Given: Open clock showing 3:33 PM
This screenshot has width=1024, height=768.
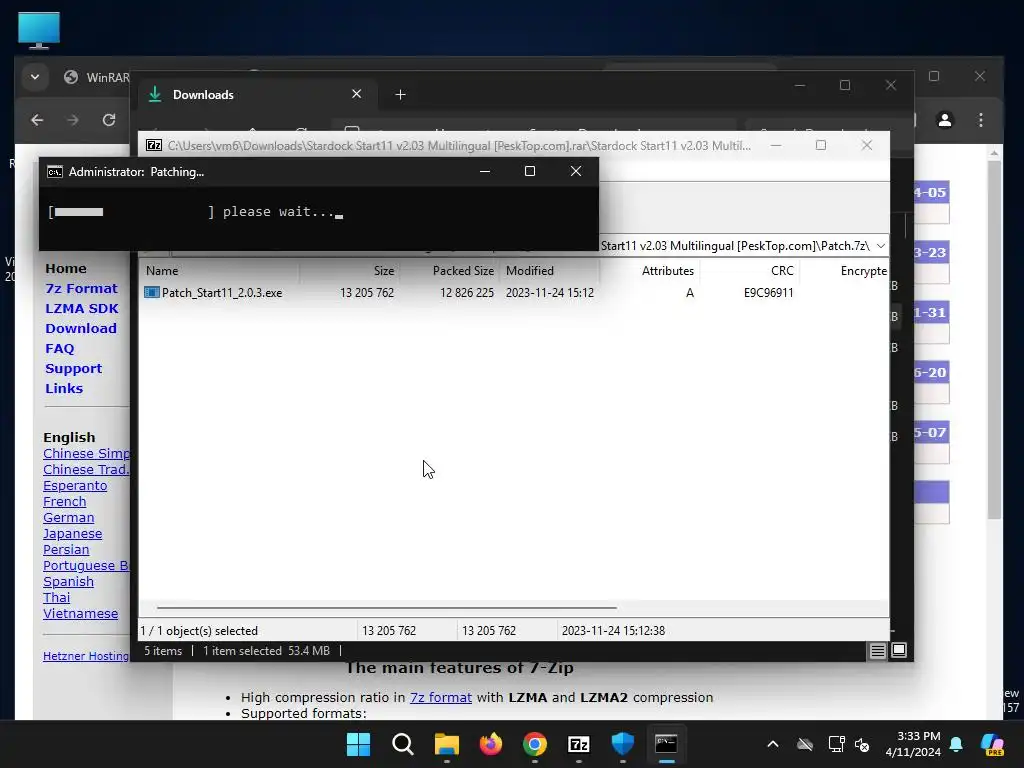Looking at the screenshot, I should point(913,744).
